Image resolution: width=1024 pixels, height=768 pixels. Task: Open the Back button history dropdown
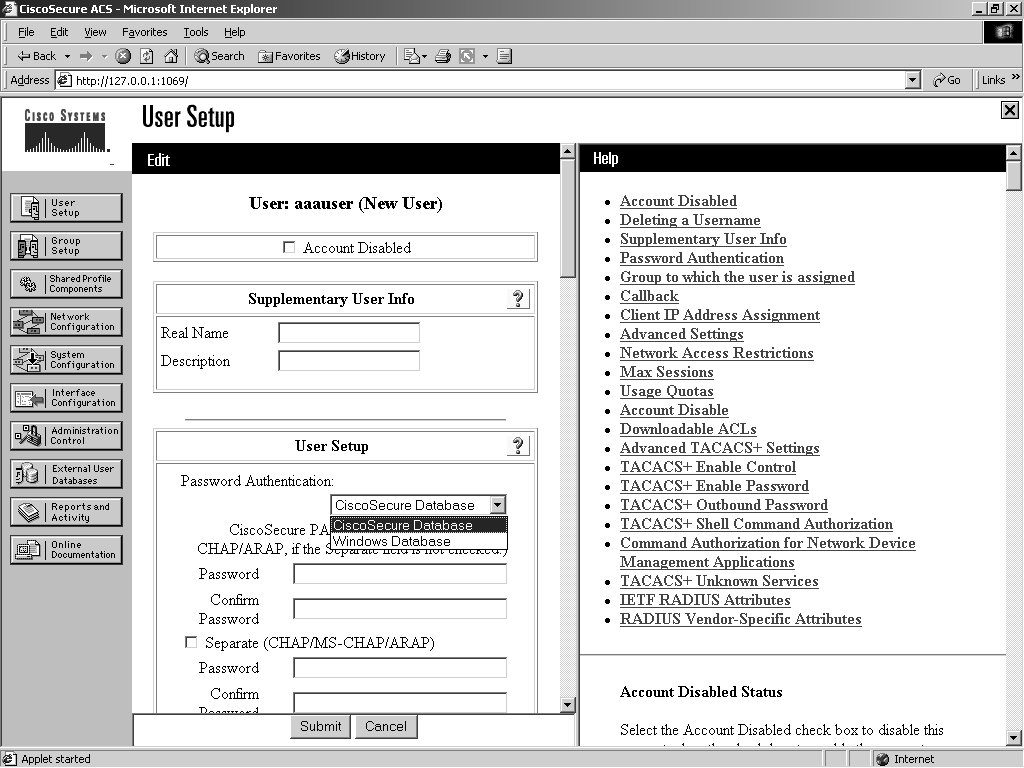(x=67, y=56)
